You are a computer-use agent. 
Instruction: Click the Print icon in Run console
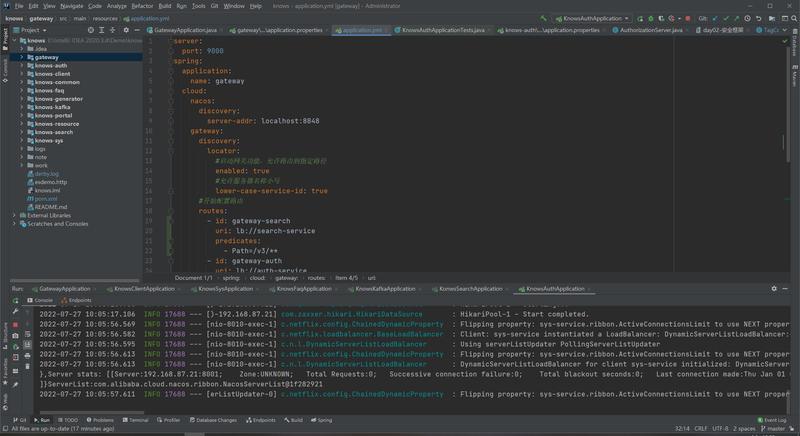pyautogui.click(x=28, y=356)
